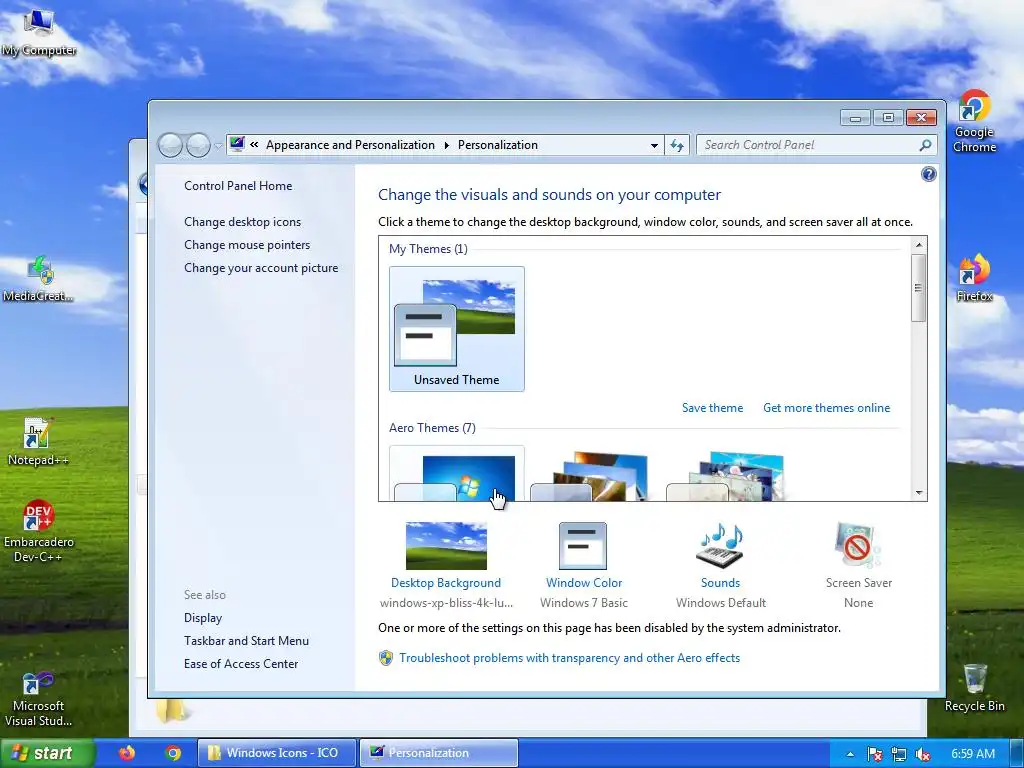Select the Unsaved Theme thumbnail
1024x768 pixels.
tap(456, 328)
